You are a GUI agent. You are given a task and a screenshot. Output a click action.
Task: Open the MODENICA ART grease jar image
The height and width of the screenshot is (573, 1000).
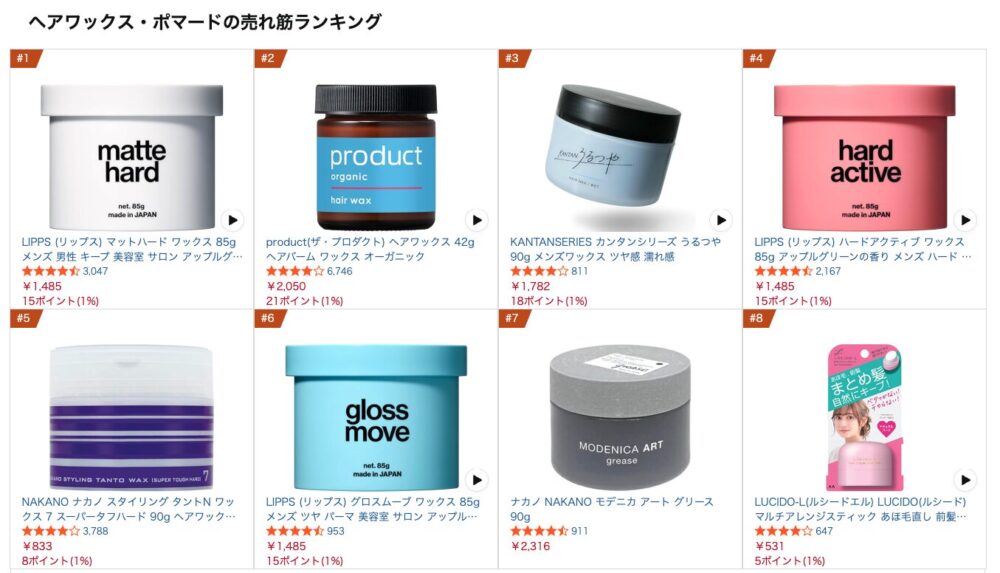[x=621, y=417]
